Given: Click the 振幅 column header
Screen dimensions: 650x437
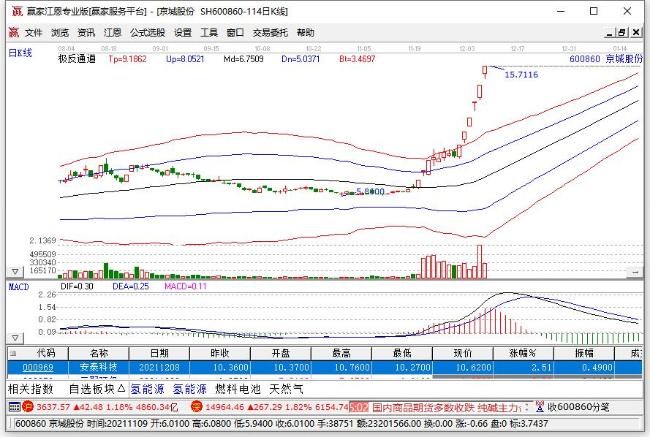Looking at the screenshot, I should (584, 353).
